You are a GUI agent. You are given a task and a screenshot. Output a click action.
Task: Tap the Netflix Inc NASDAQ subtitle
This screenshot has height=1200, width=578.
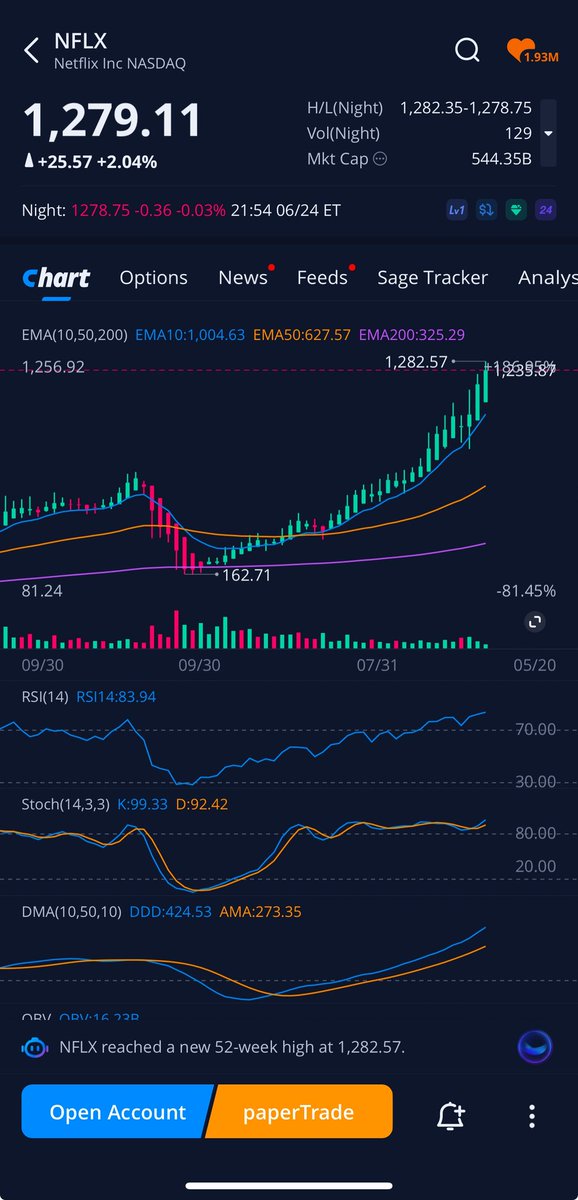pyautogui.click(x=120, y=64)
